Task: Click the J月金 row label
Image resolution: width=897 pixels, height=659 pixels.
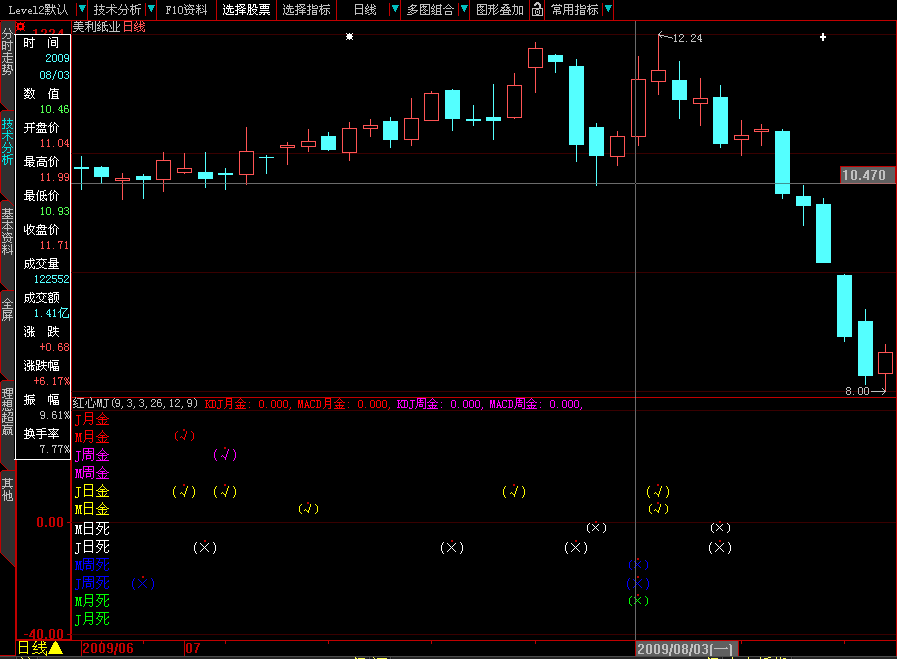Action: point(92,419)
